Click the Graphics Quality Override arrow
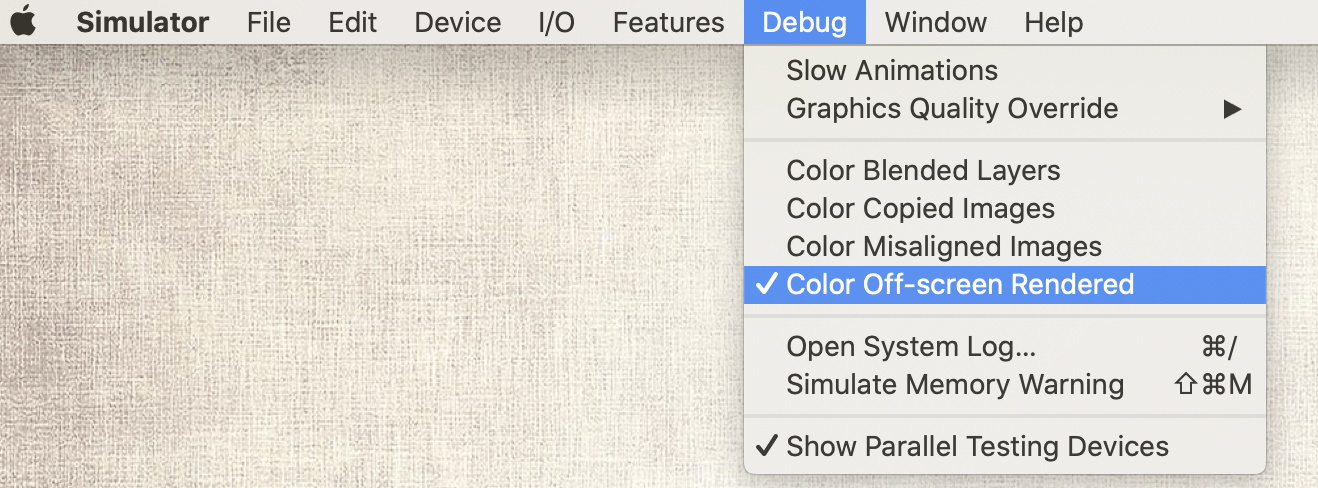Viewport: 1318px width, 488px height. [x=1233, y=109]
